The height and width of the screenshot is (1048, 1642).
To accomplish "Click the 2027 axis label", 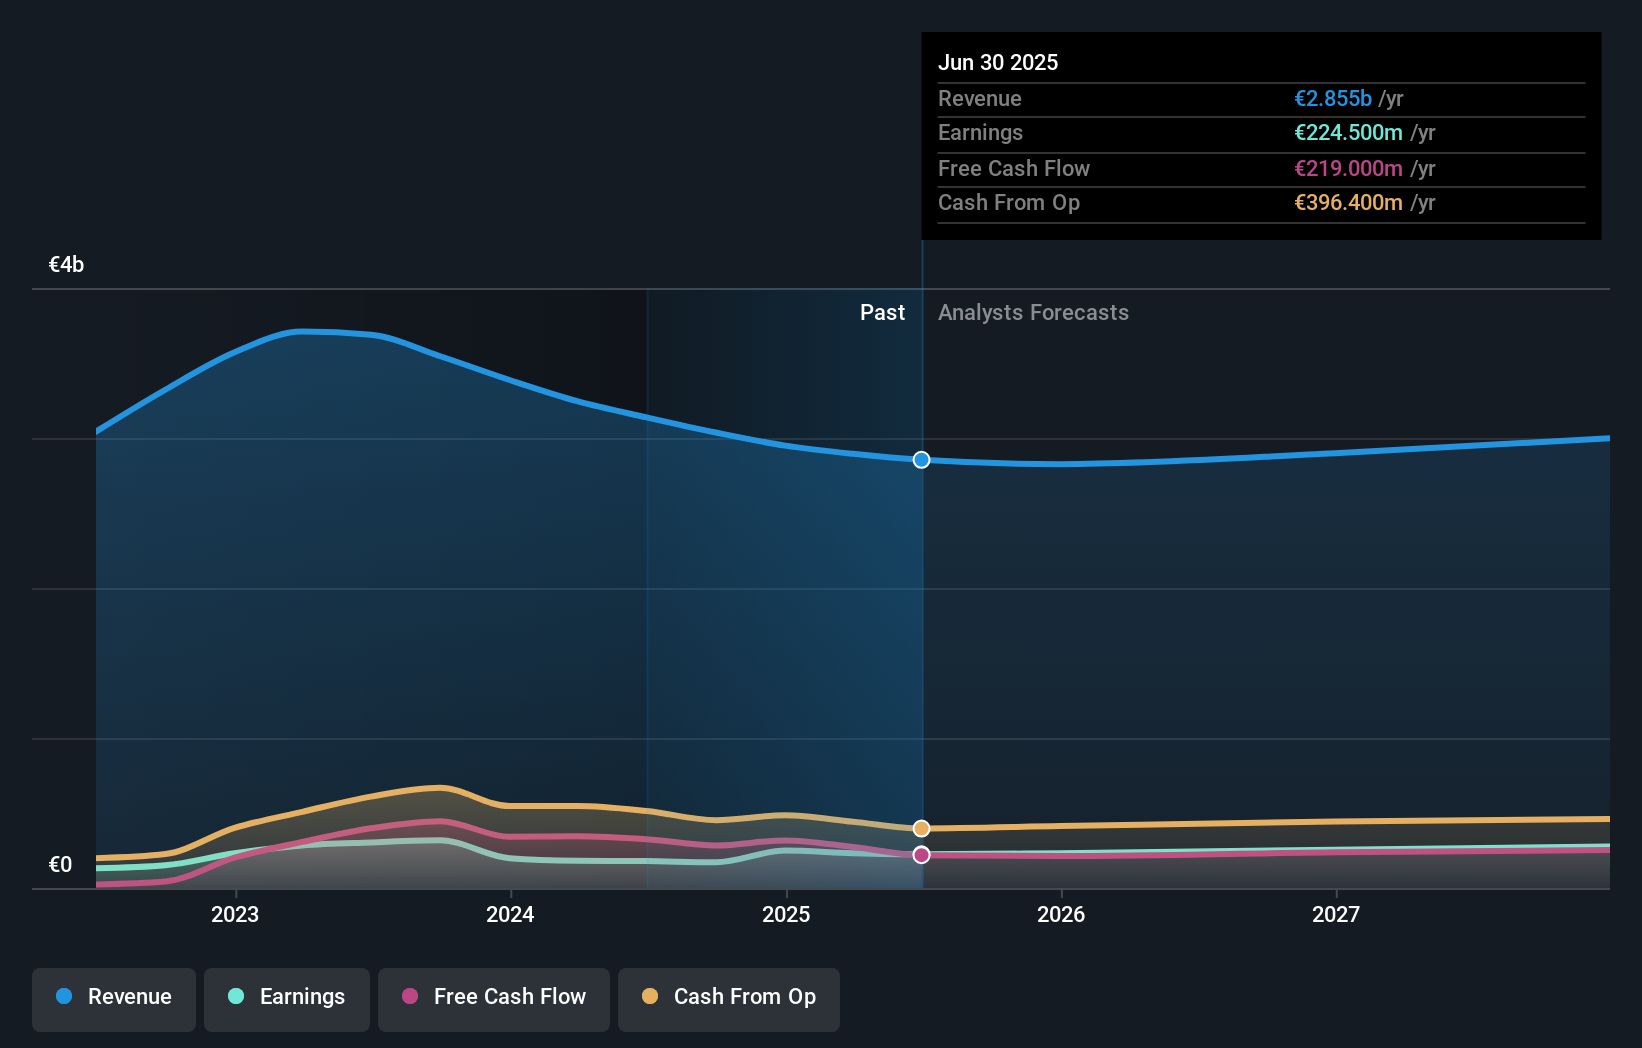I will pos(1337,914).
